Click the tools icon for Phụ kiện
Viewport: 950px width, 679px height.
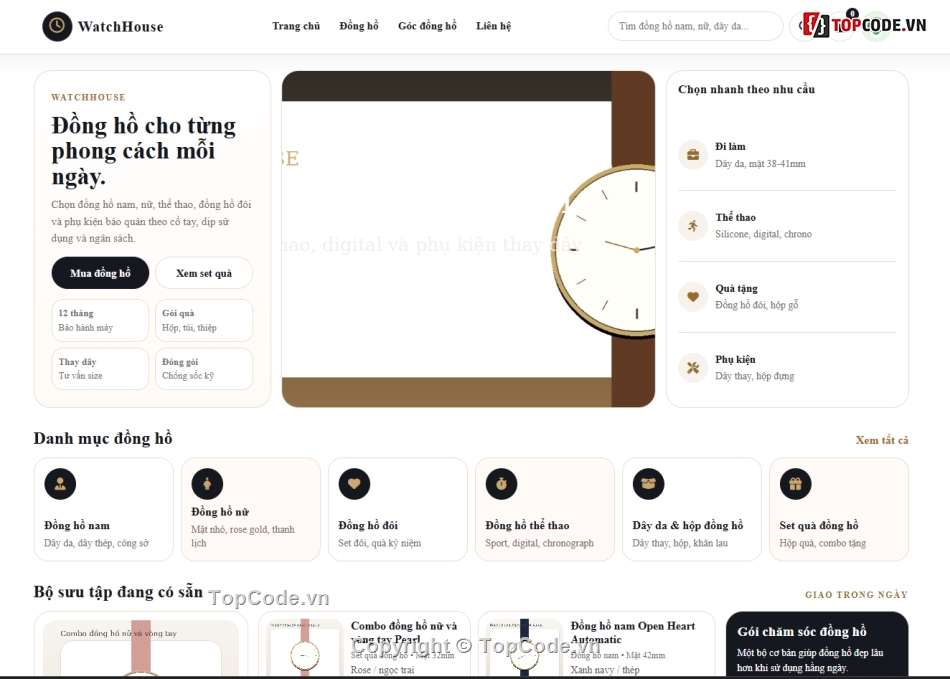(693, 368)
